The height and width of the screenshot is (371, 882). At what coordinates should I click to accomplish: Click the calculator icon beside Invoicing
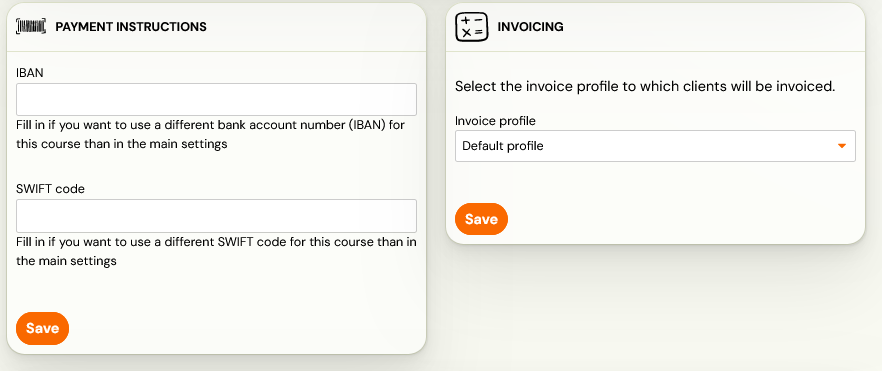[x=471, y=27]
